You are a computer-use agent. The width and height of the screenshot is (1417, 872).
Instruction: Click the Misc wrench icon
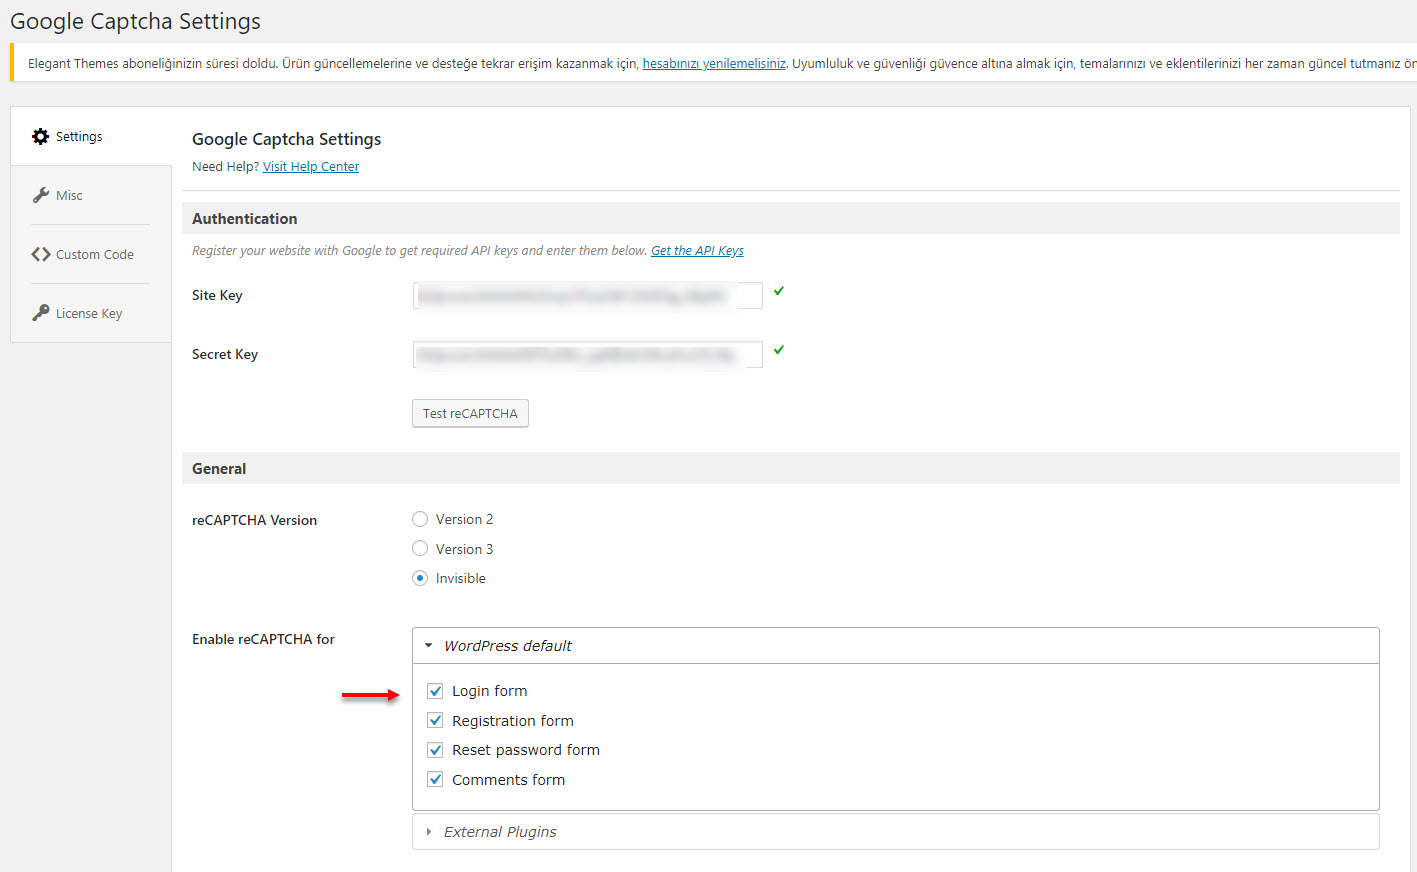pos(41,195)
